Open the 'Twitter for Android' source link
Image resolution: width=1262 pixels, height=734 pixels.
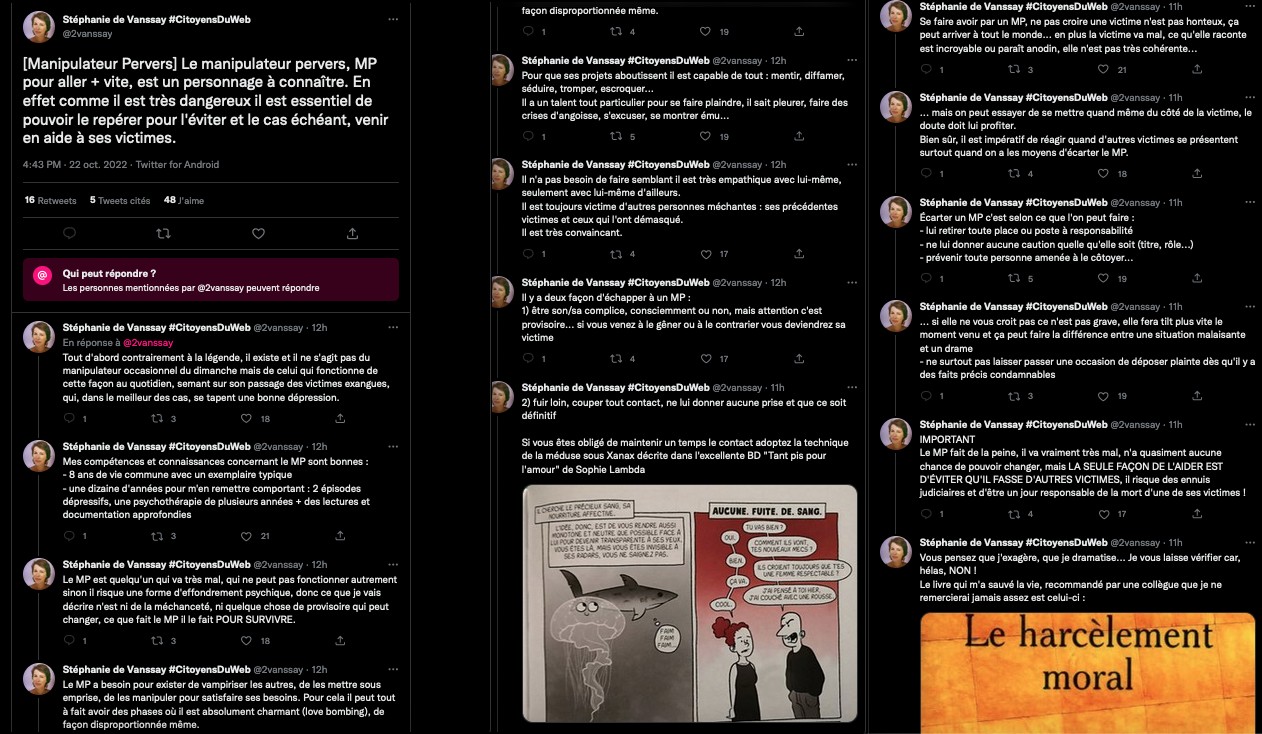(x=177, y=164)
